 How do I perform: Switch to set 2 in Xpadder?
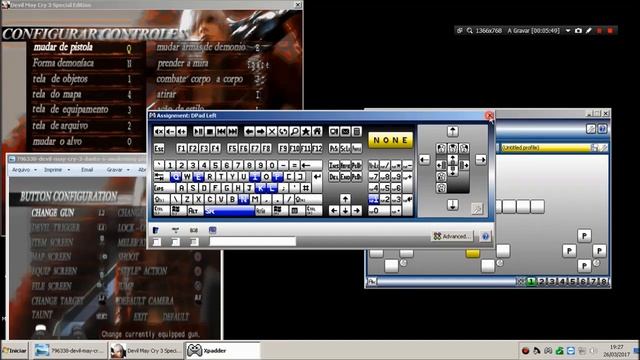coord(542,282)
